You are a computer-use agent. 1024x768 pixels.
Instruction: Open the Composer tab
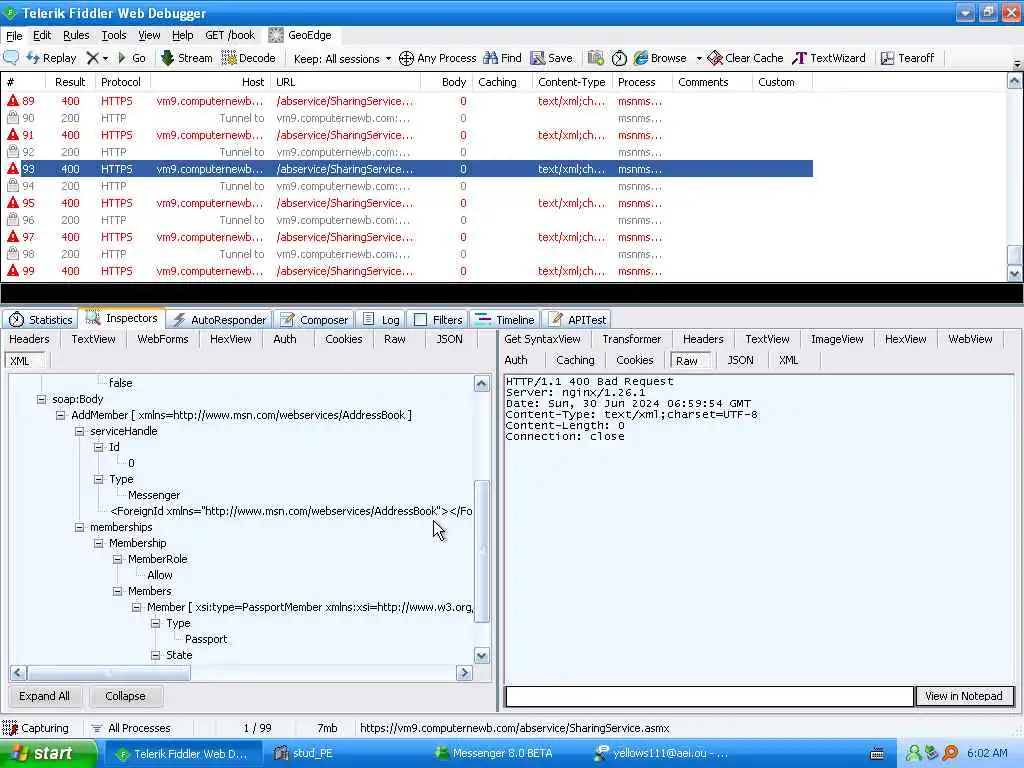(x=314, y=319)
